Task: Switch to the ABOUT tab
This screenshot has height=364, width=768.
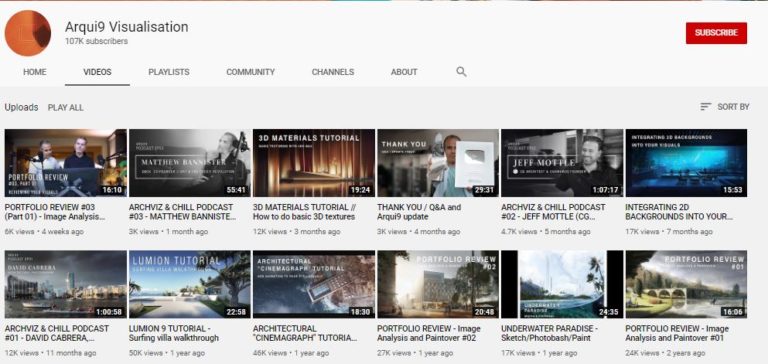Action: click(x=404, y=72)
